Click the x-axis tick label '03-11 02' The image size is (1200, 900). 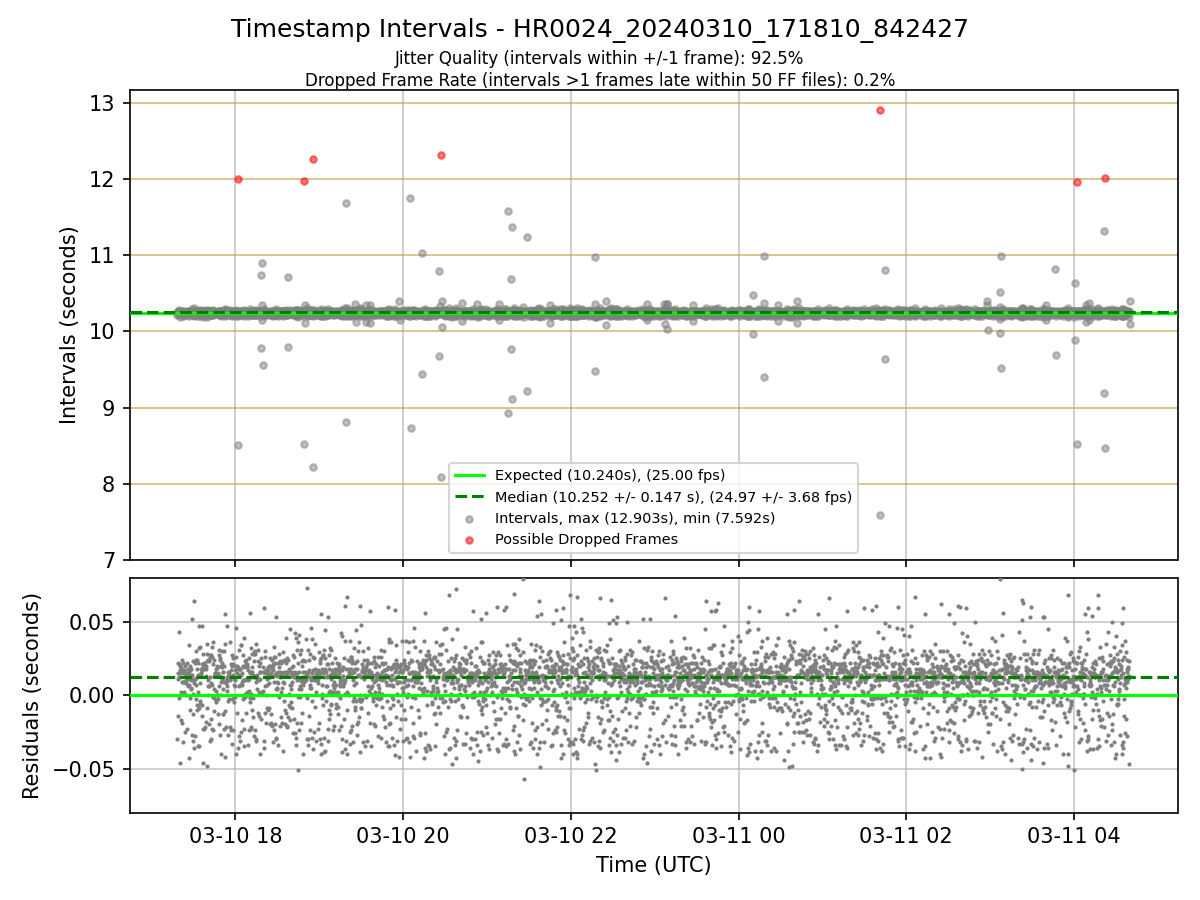click(x=906, y=835)
